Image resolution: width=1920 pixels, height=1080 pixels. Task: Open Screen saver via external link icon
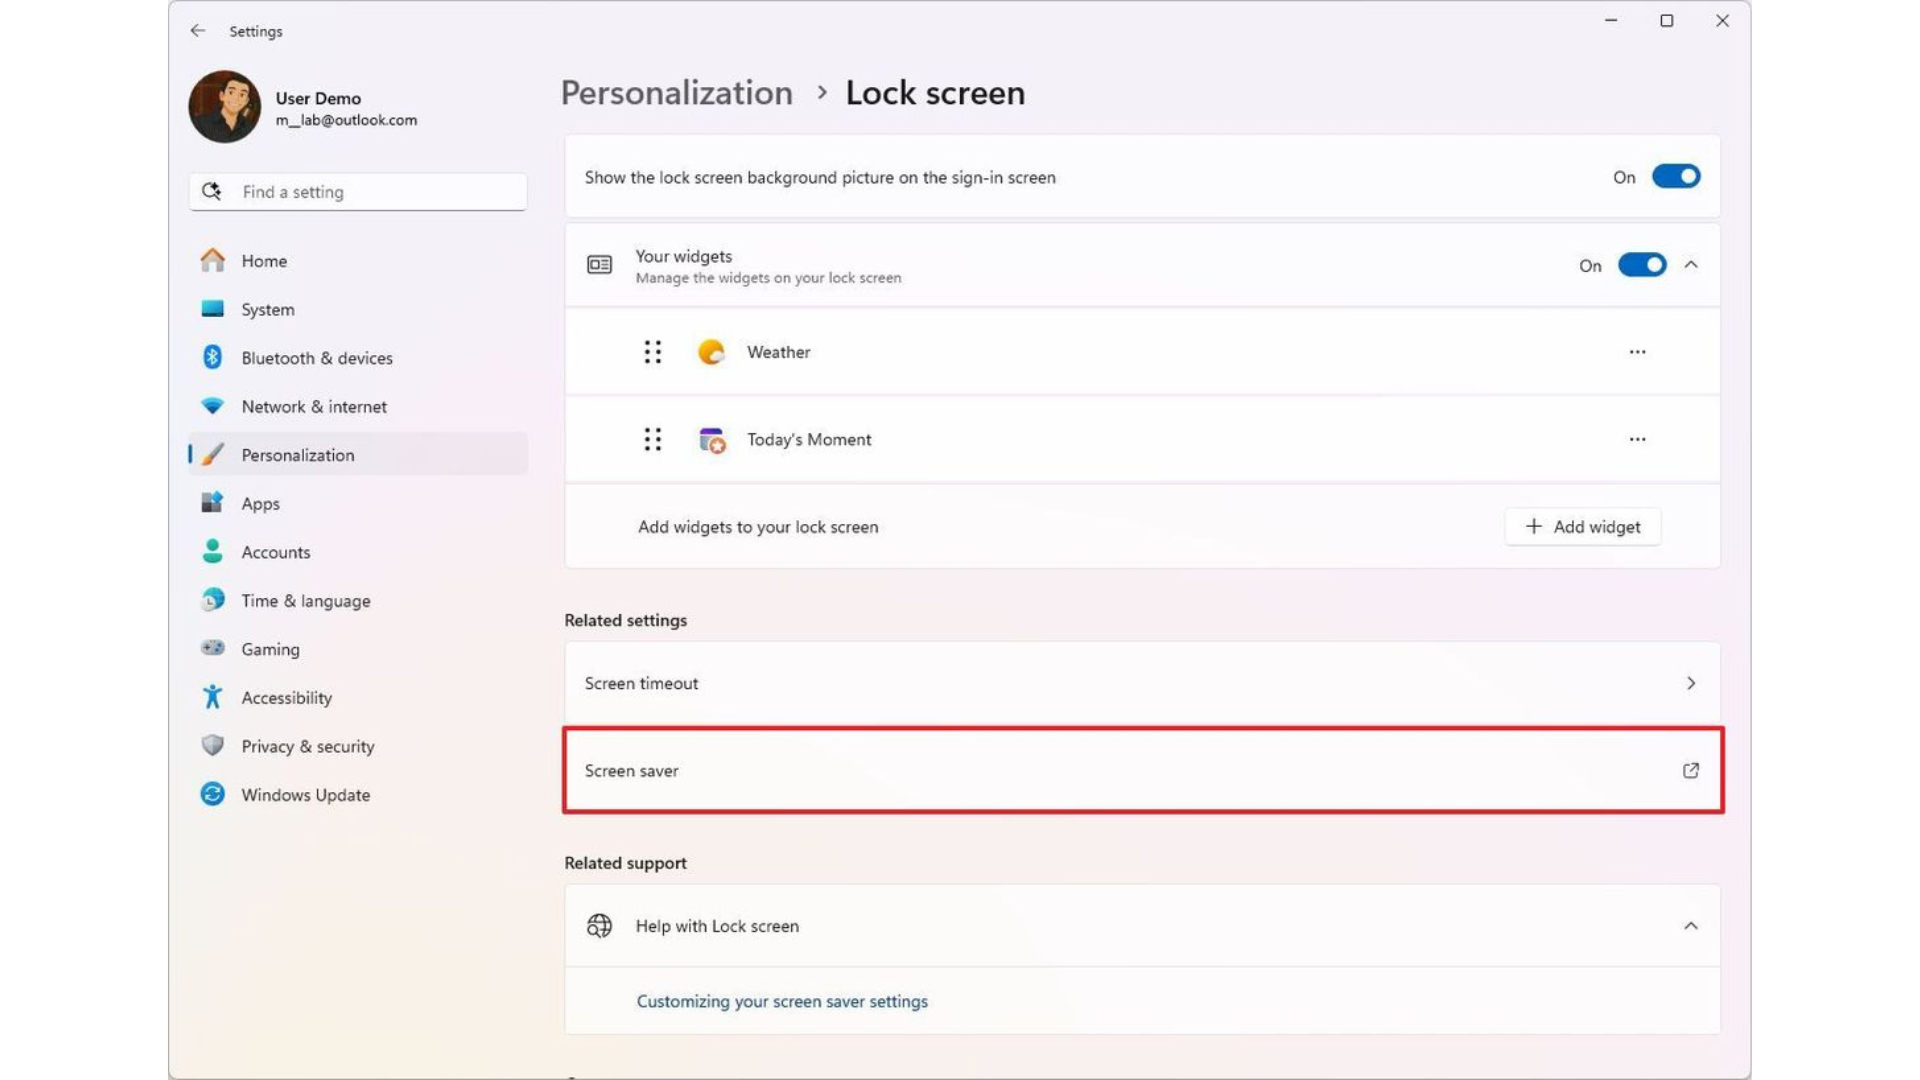pyautogui.click(x=1690, y=770)
